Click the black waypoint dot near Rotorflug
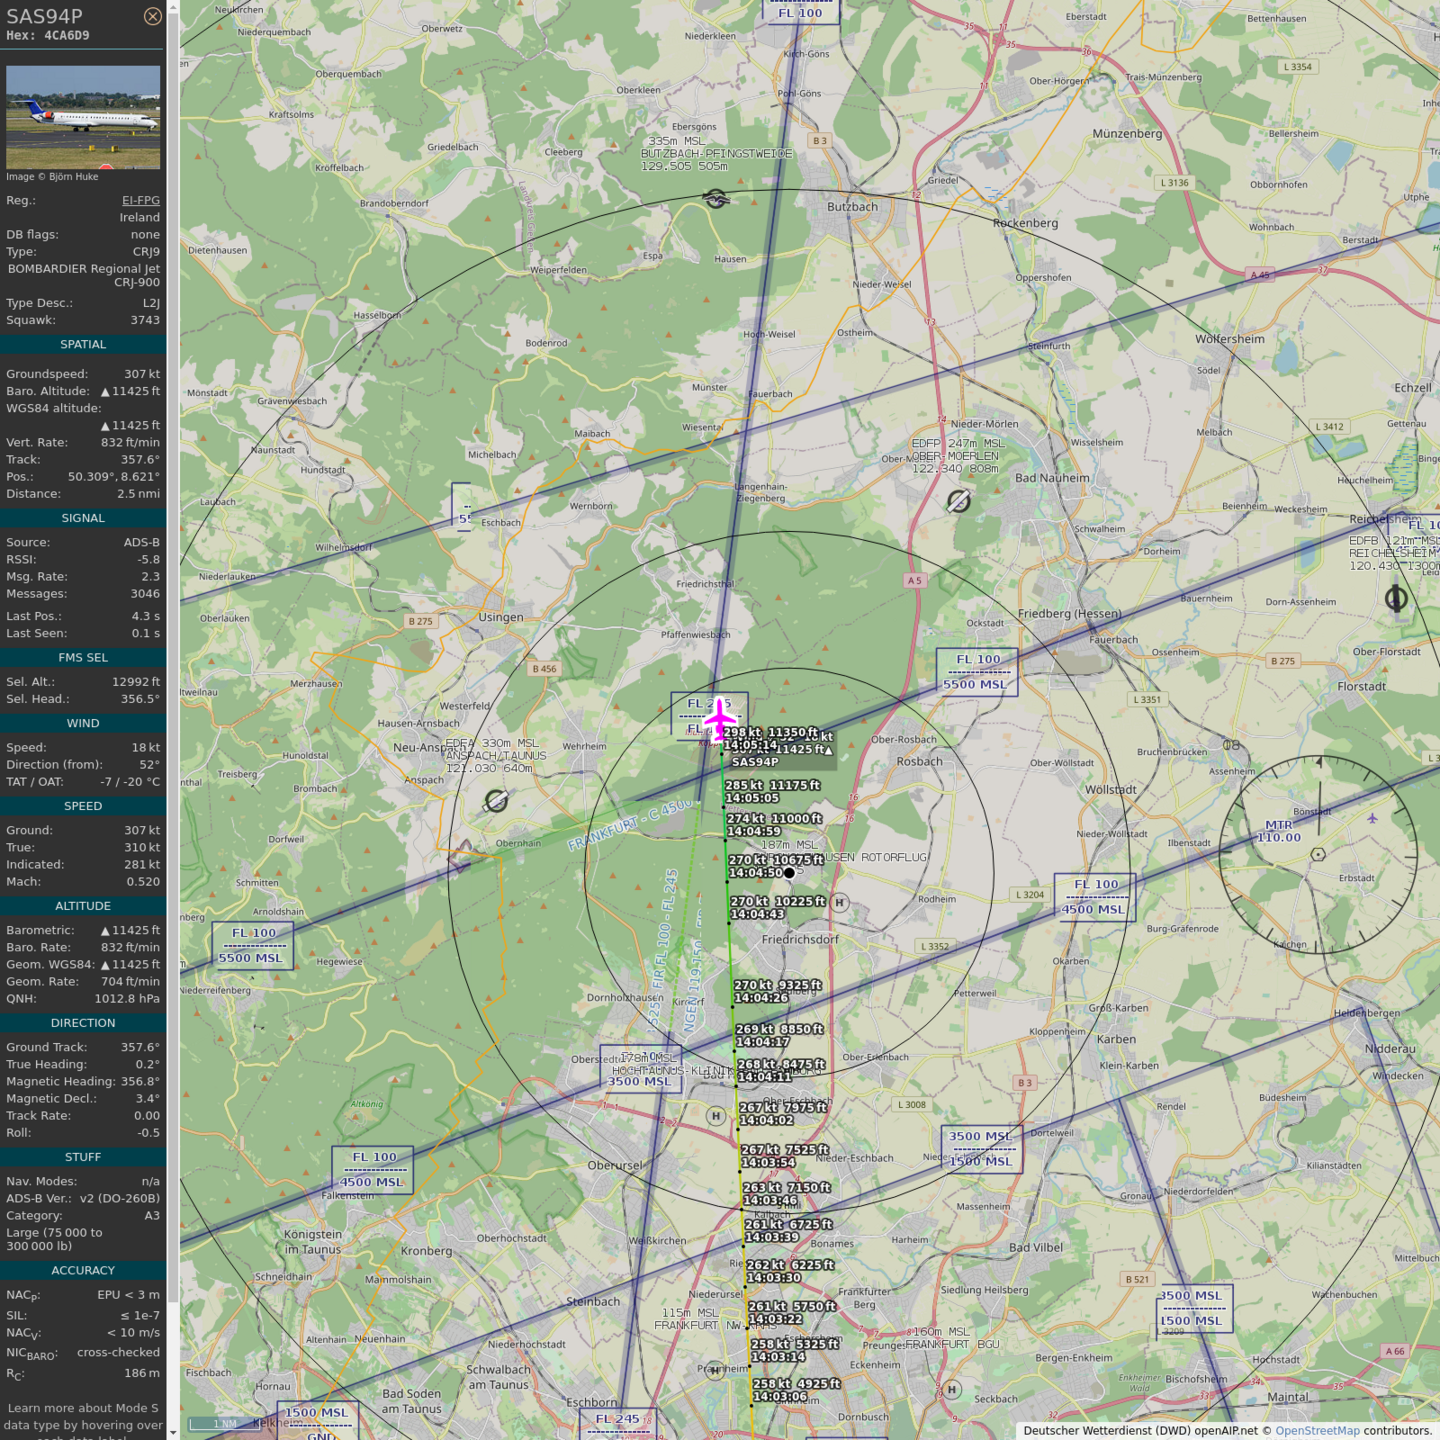1440x1440 pixels. [x=789, y=873]
